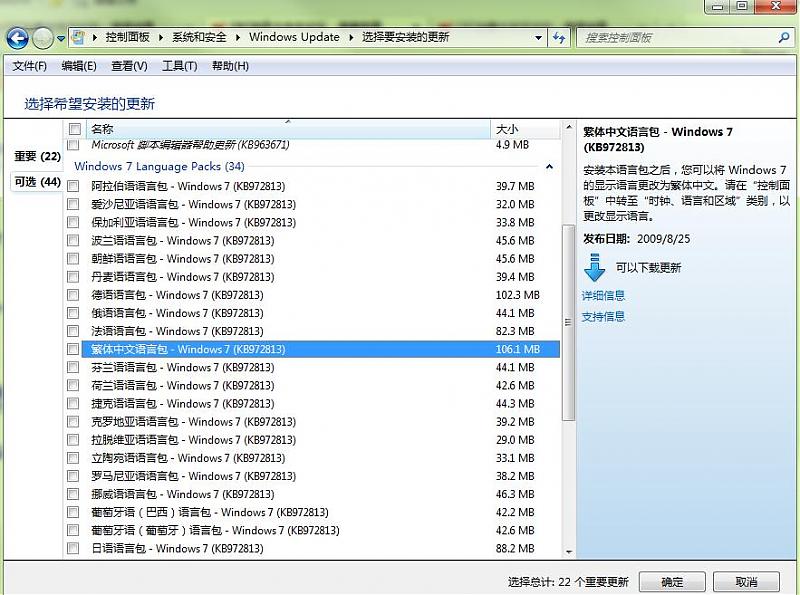Image resolution: width=800 pixels, height=595 pixels.
Task: Expand the breadcrumb arrow after Windows Update
Action: tap(351, 37)
